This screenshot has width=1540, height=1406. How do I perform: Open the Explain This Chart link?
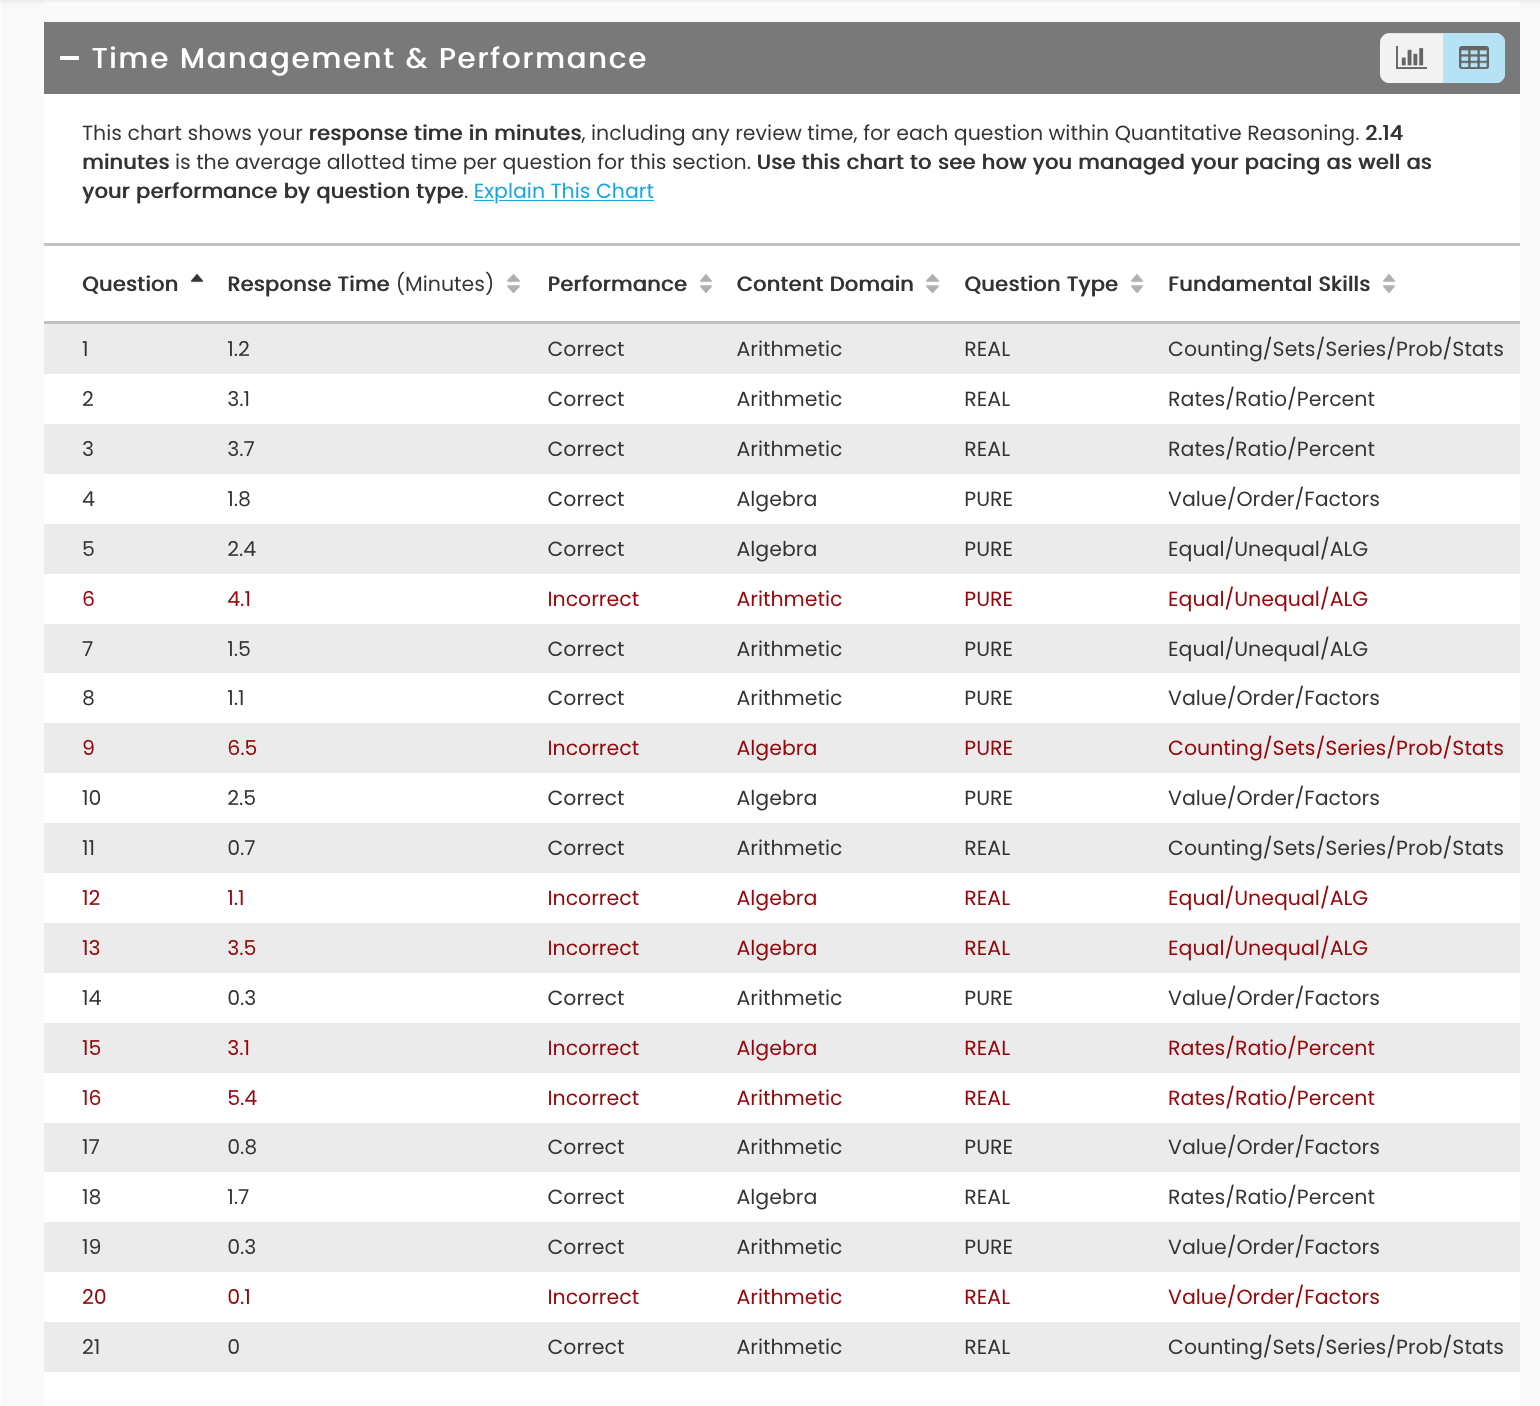click(563, 191)
